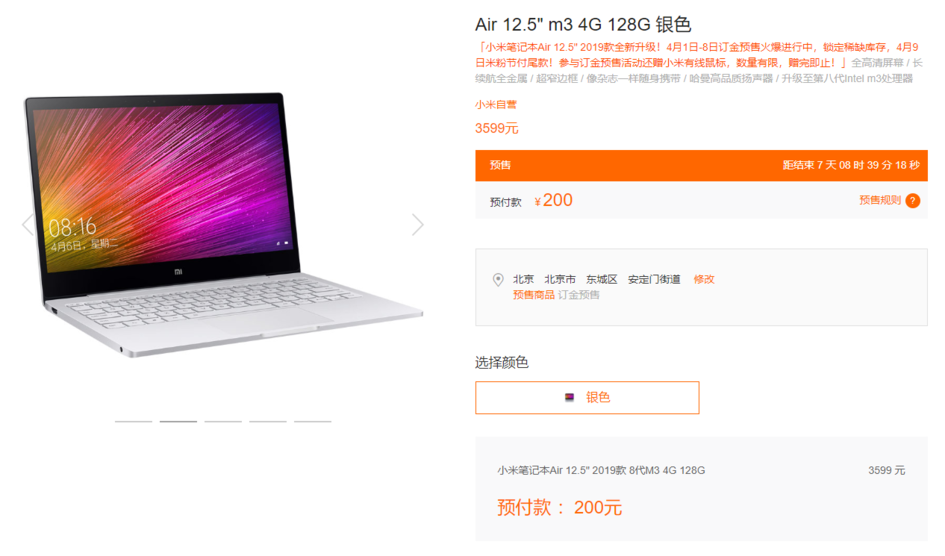The width and height of the screenshot is (945, 556).
Task: Switch to the third gallery indicator
Action: [223, 421]
